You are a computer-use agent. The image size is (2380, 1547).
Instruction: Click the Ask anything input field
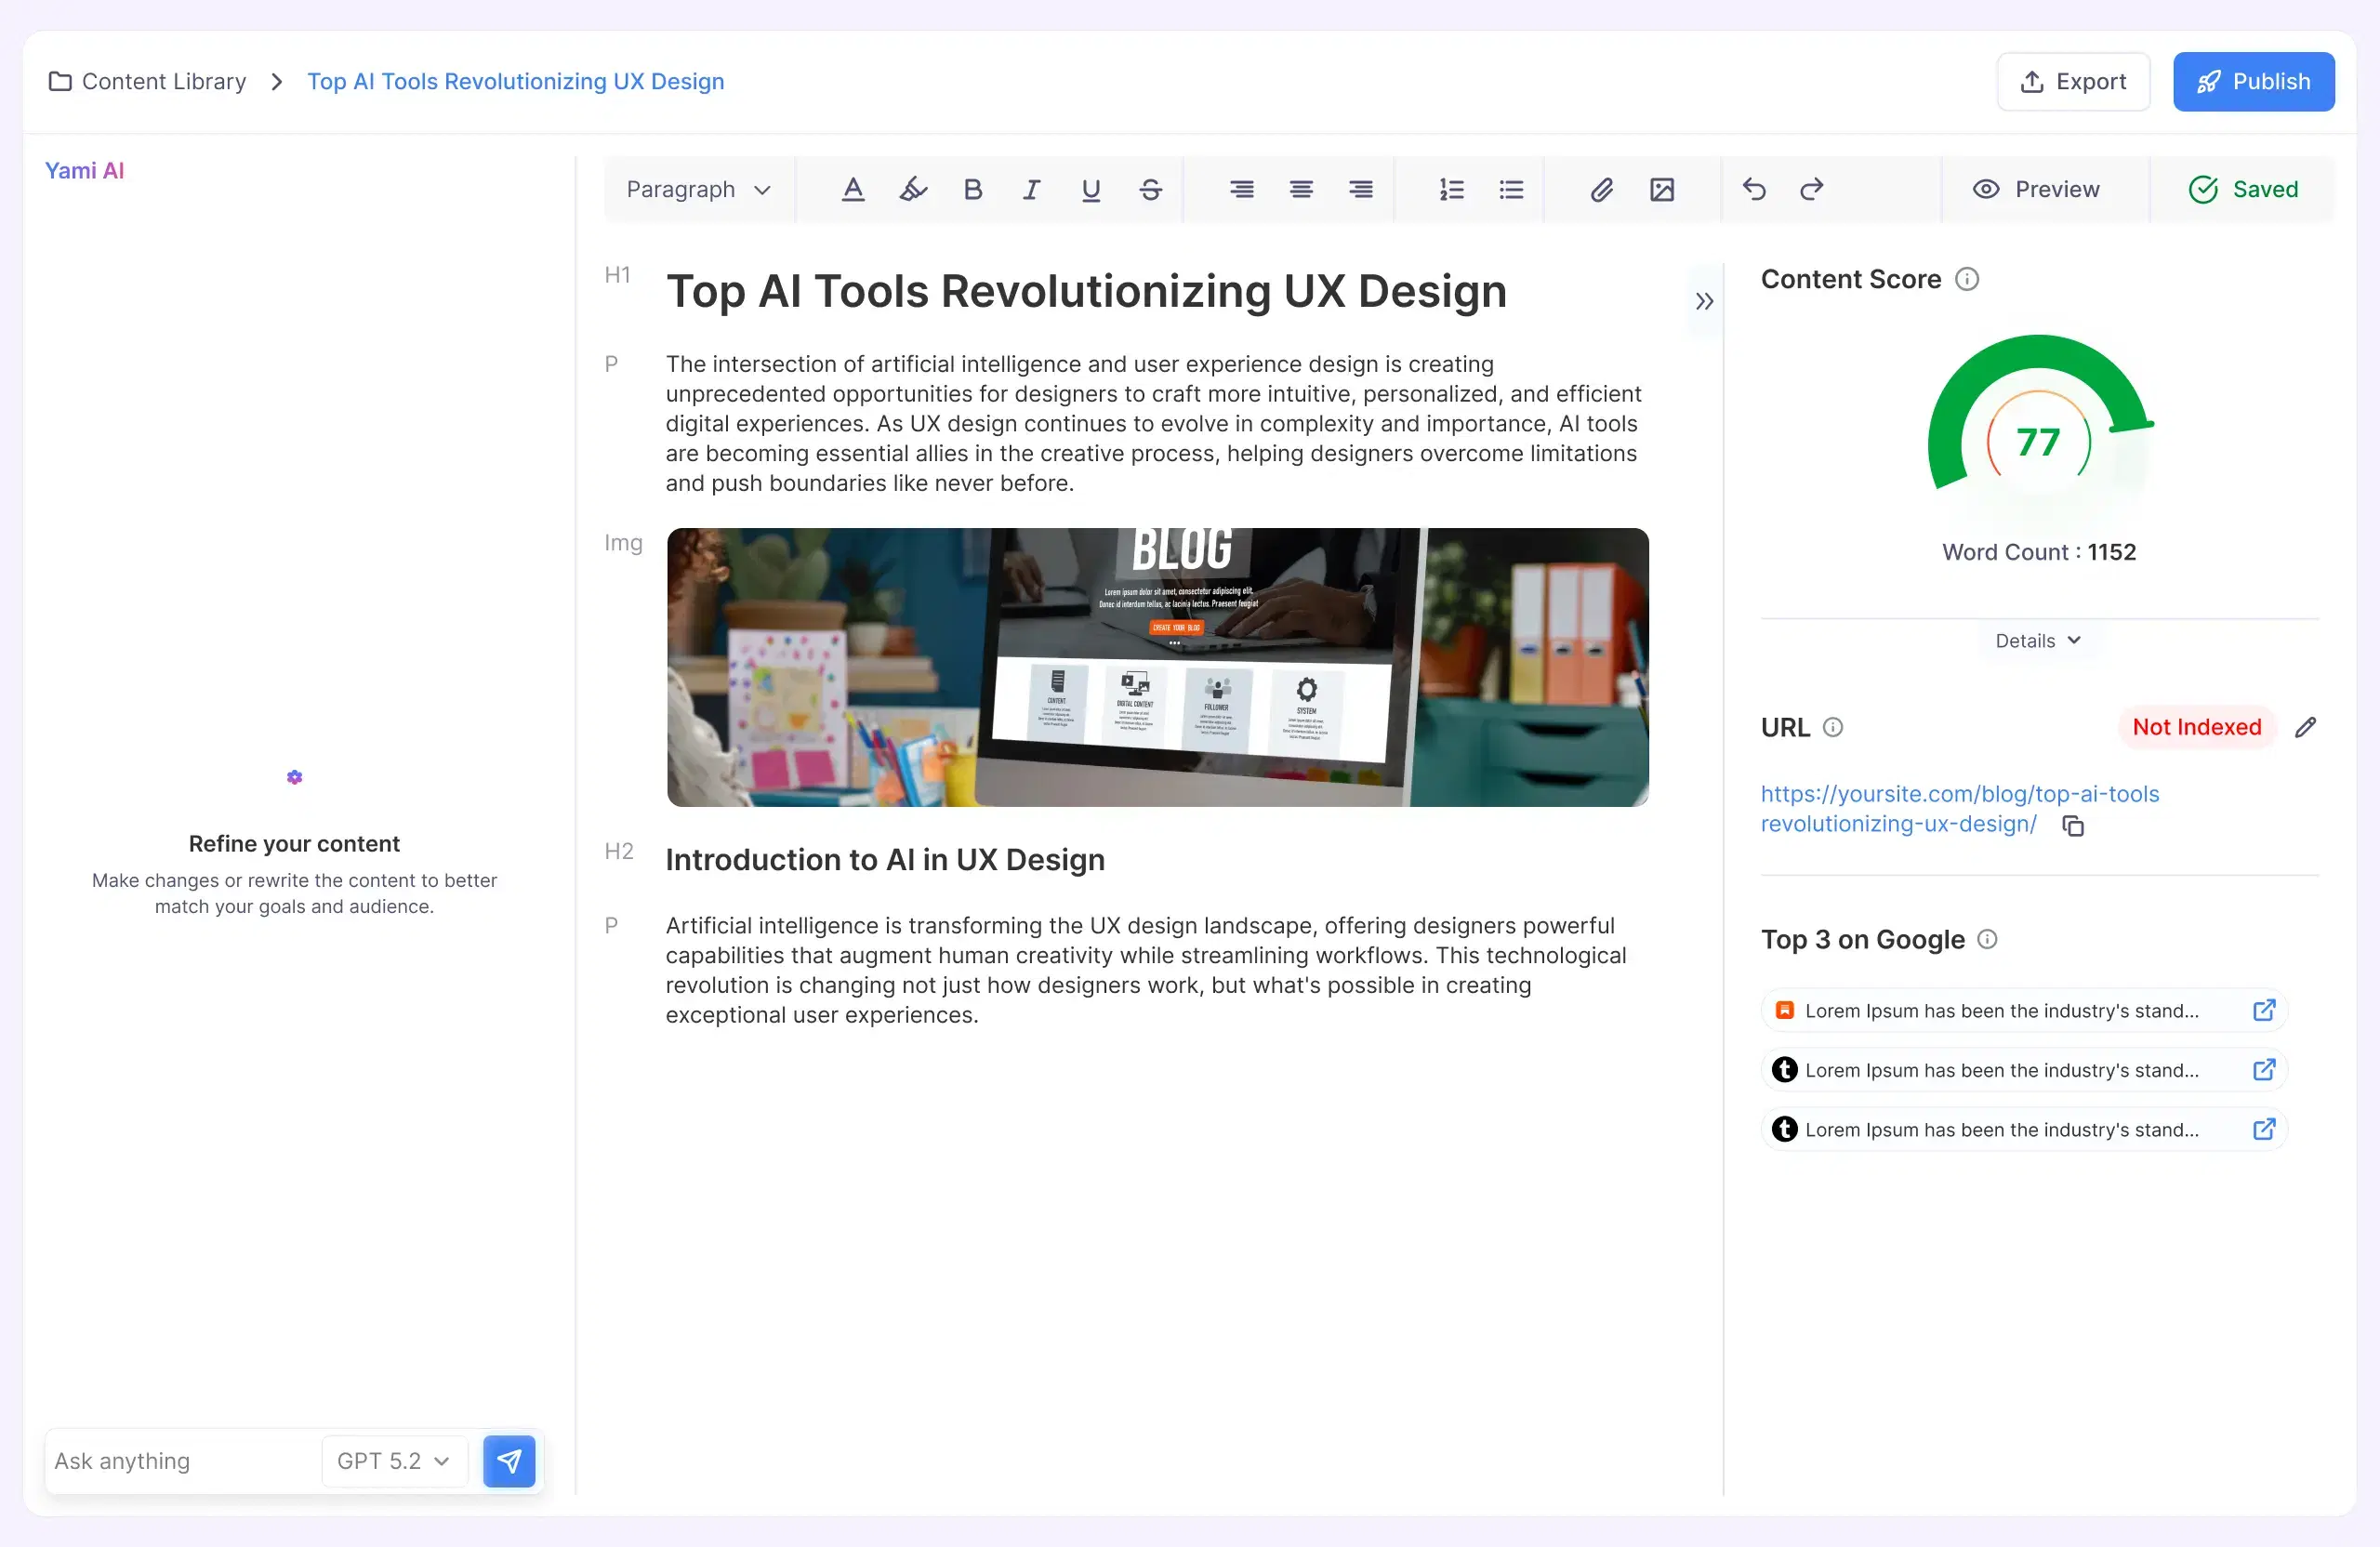(180, 1461)
